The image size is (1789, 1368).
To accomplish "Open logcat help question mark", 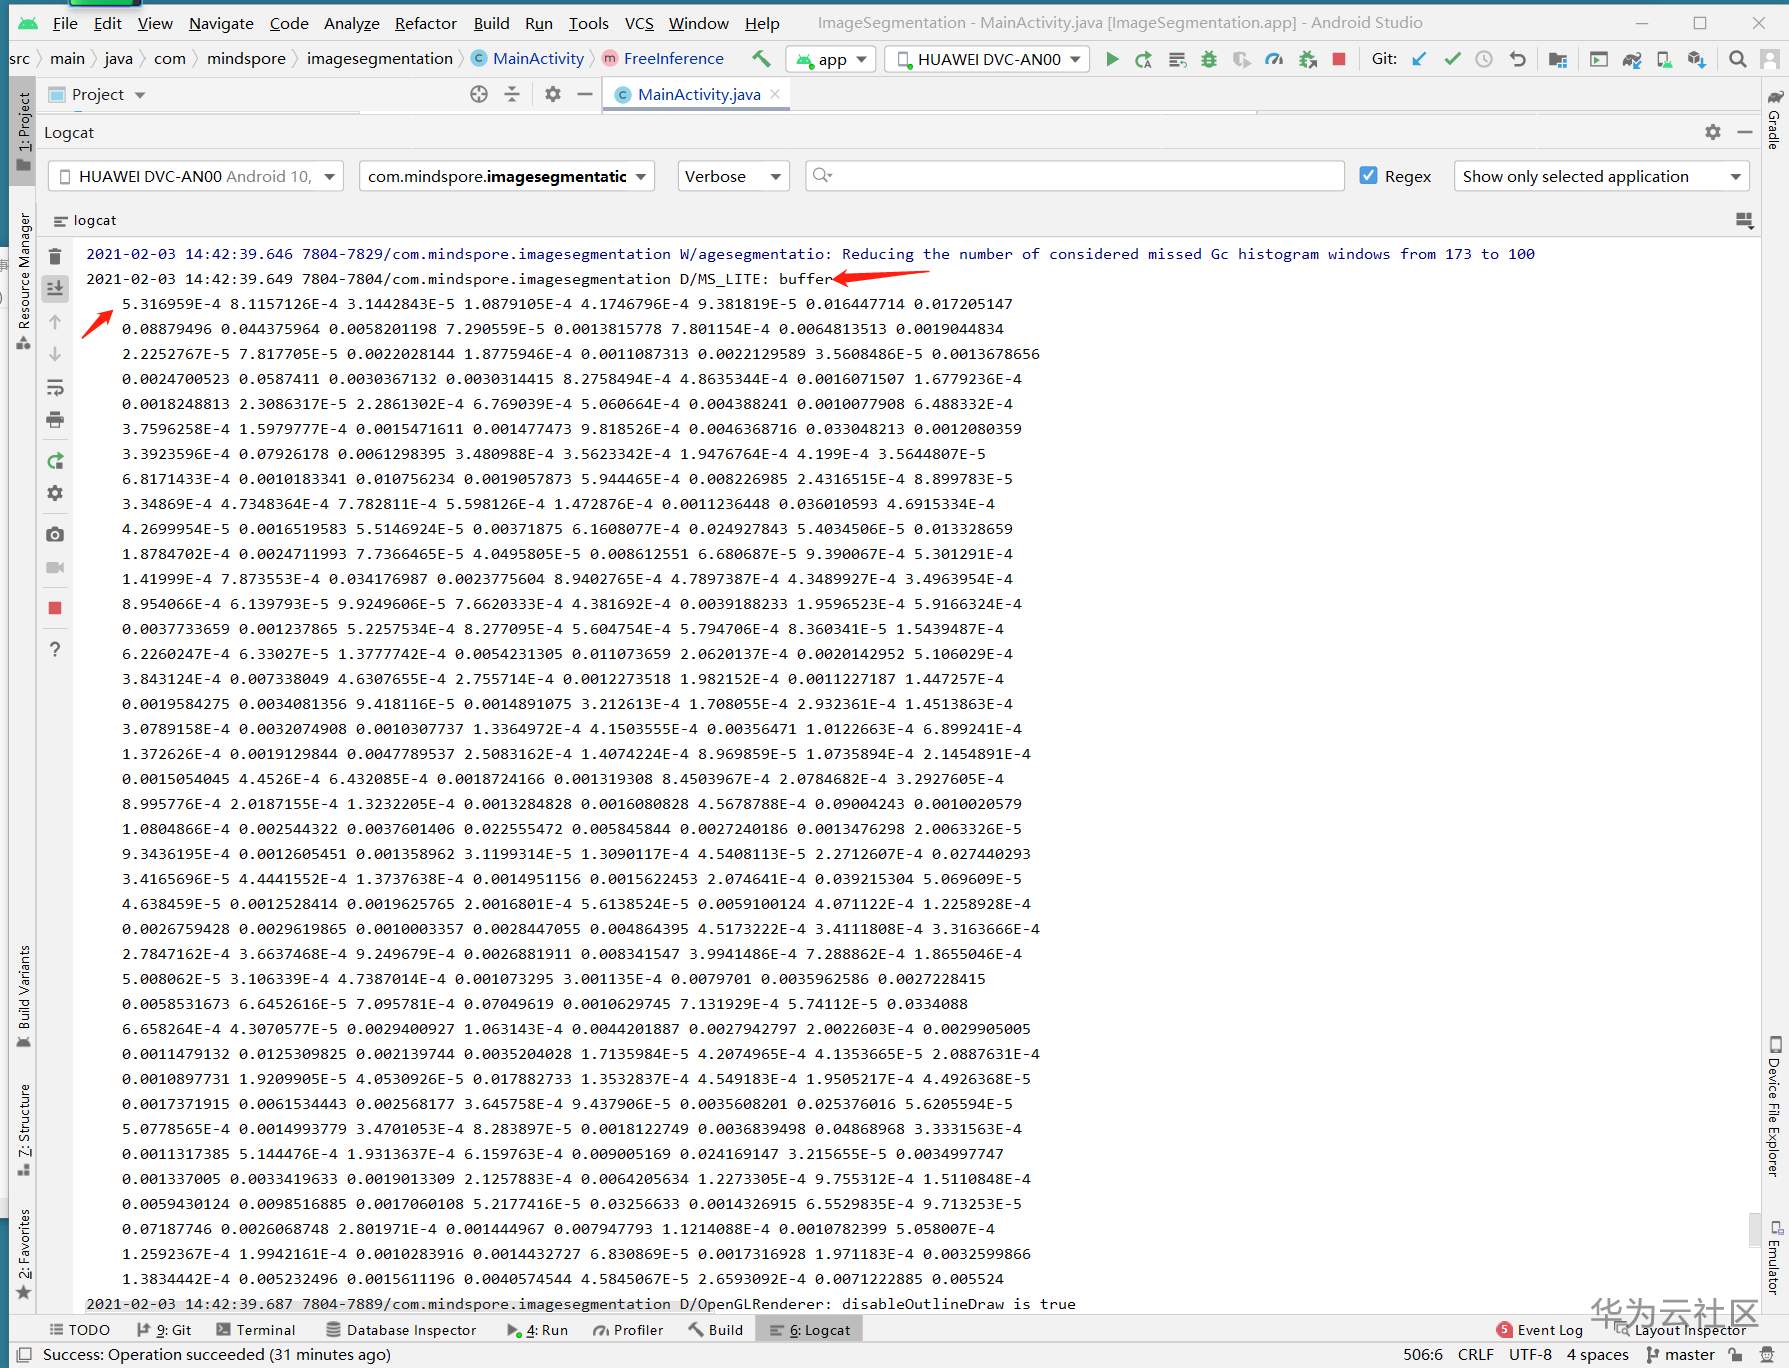I will (x=55, y=649).
